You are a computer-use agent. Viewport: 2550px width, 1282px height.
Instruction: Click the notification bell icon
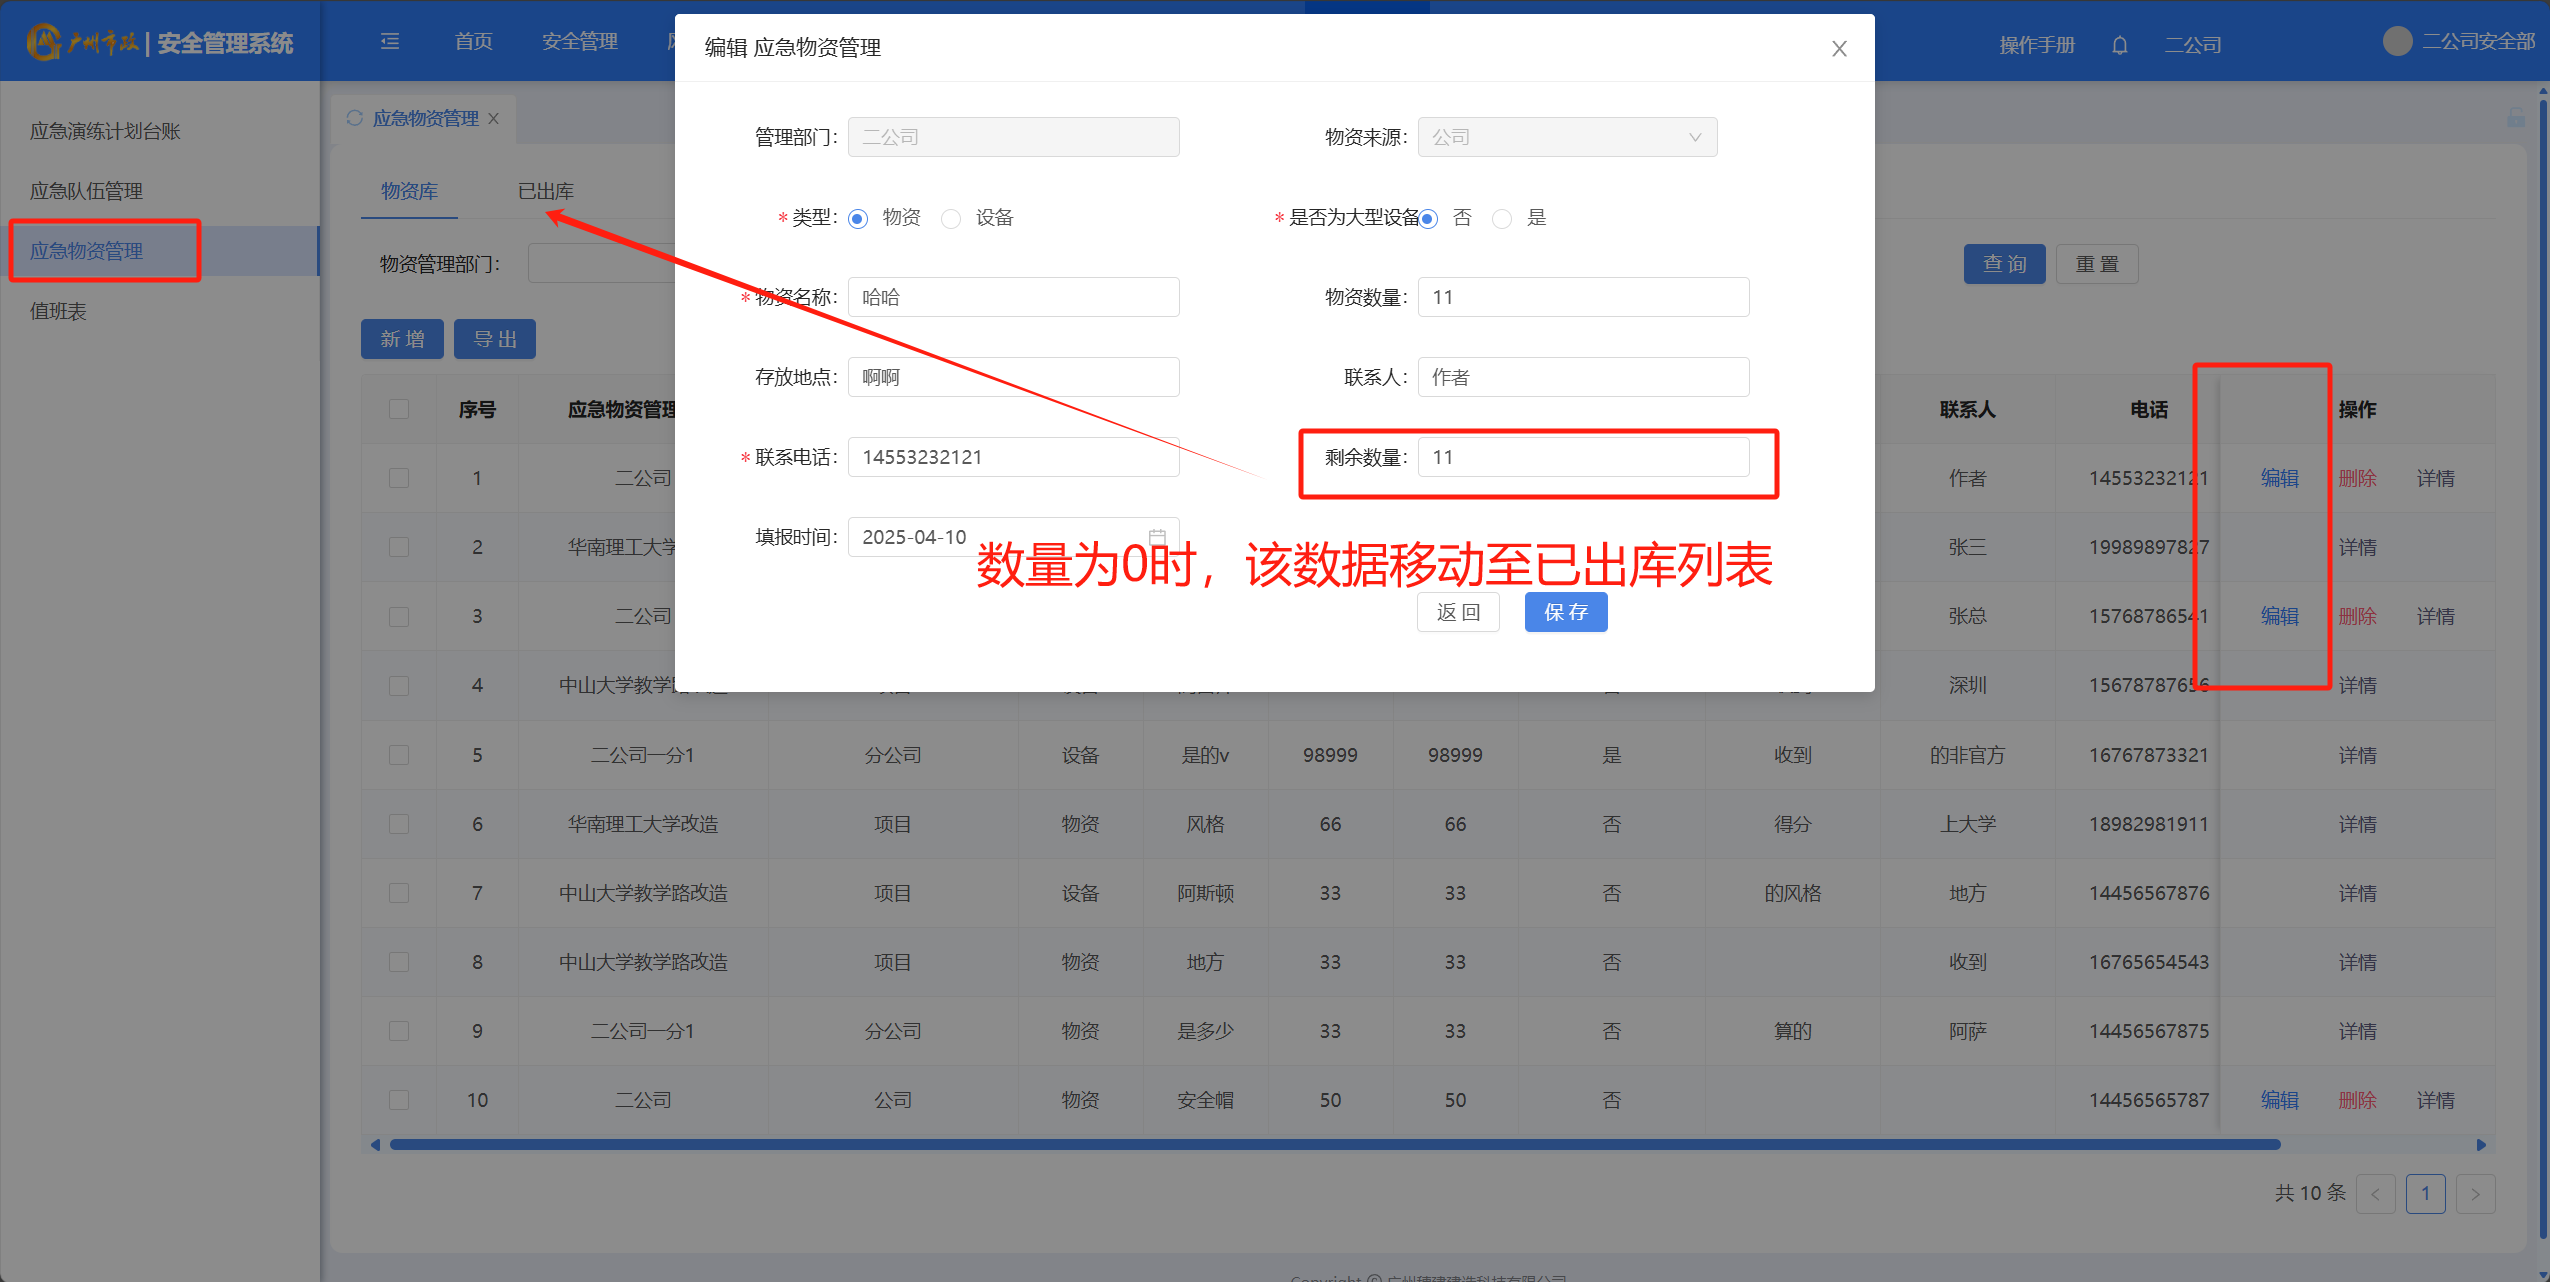pyautogui.click(x=2119, y=45)
